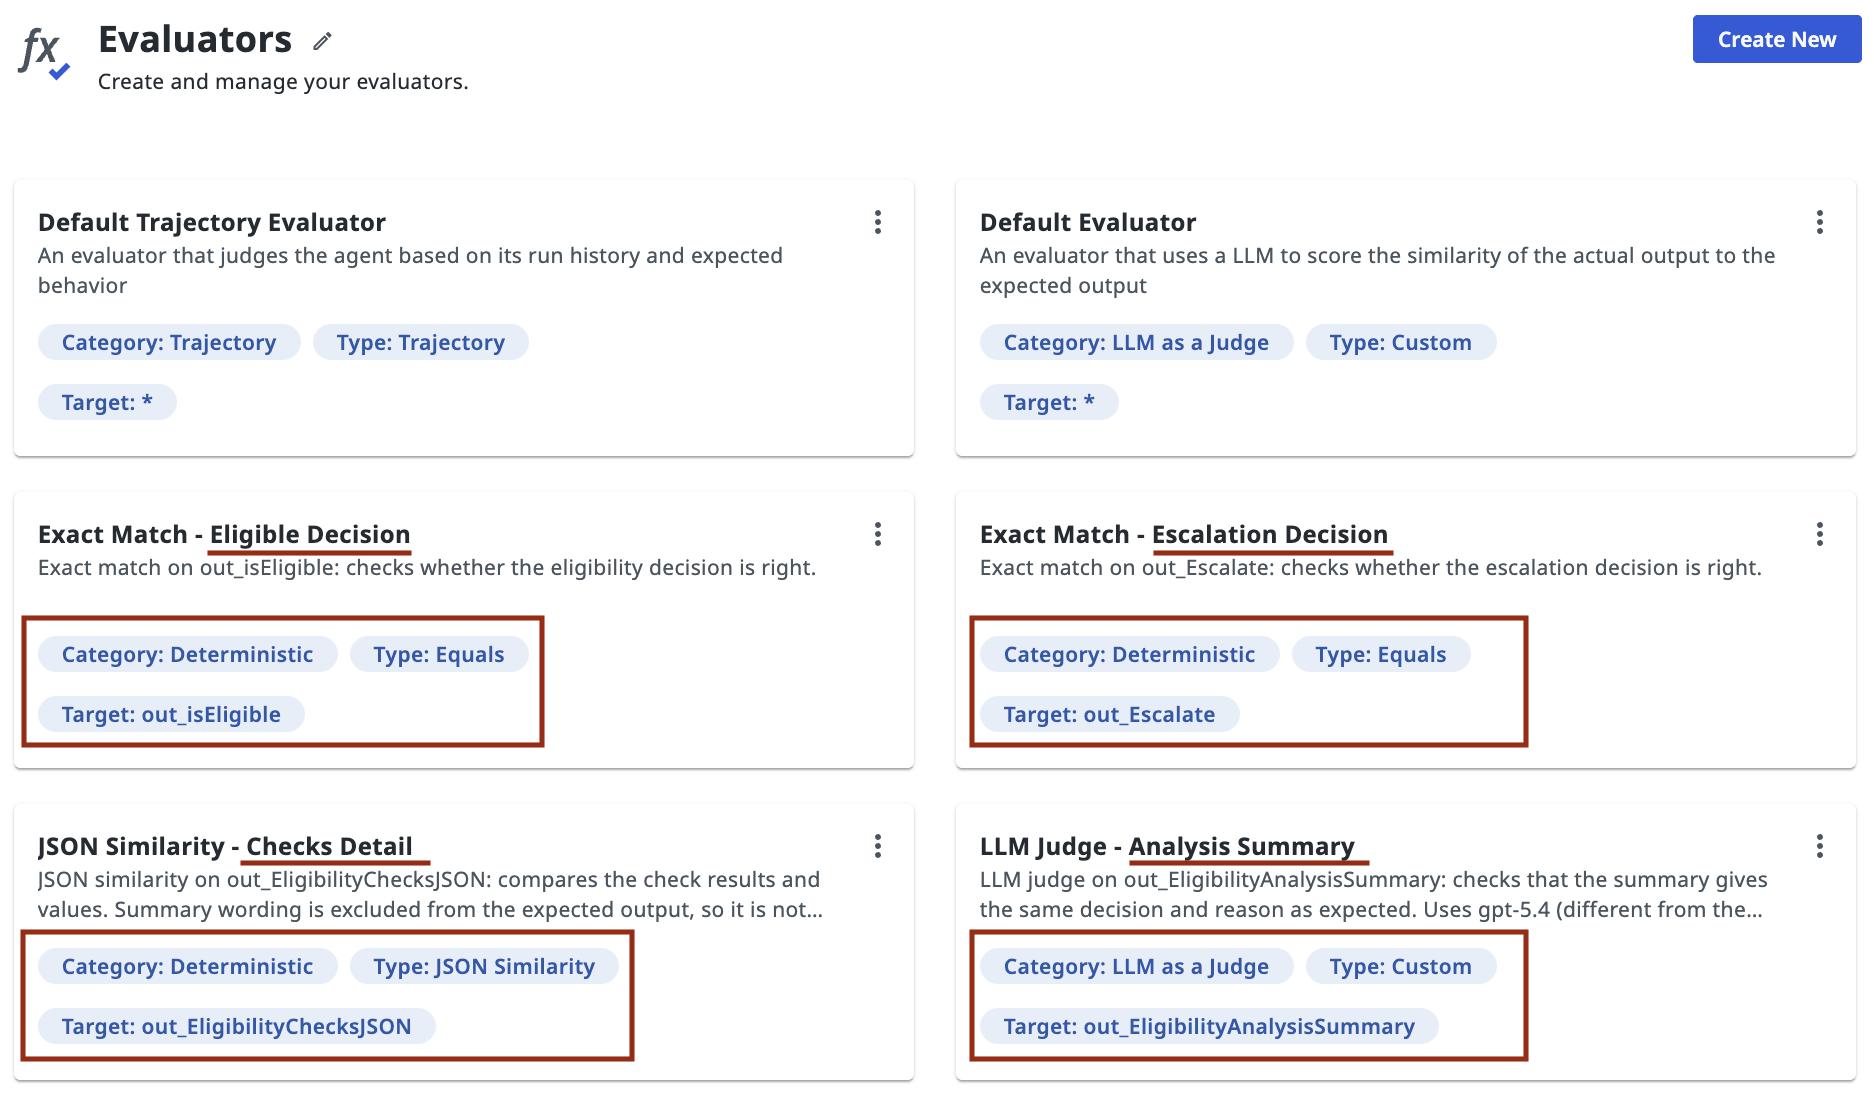Viewport: 1874px width, 1098px height.
Task: Open the LLM Judge - Analysis Summary title
Action: click(1167, 846)
